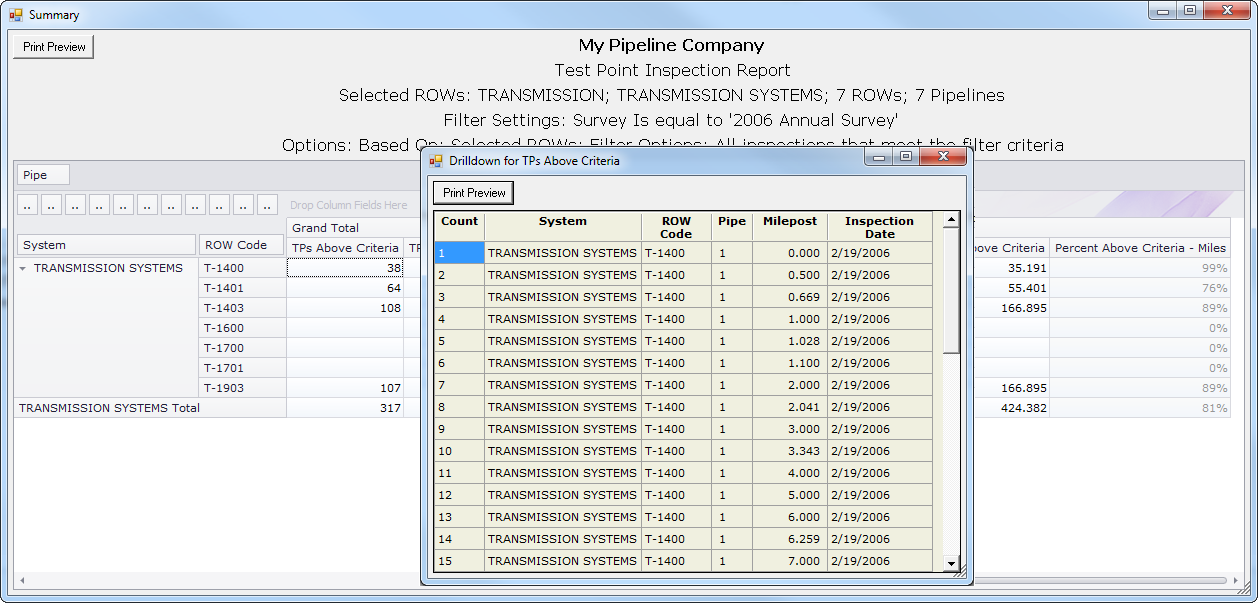Select the TPs Above Criteria cell for T-1400
This screenshot has height=603, width=1258.
(x=345, y=268)
